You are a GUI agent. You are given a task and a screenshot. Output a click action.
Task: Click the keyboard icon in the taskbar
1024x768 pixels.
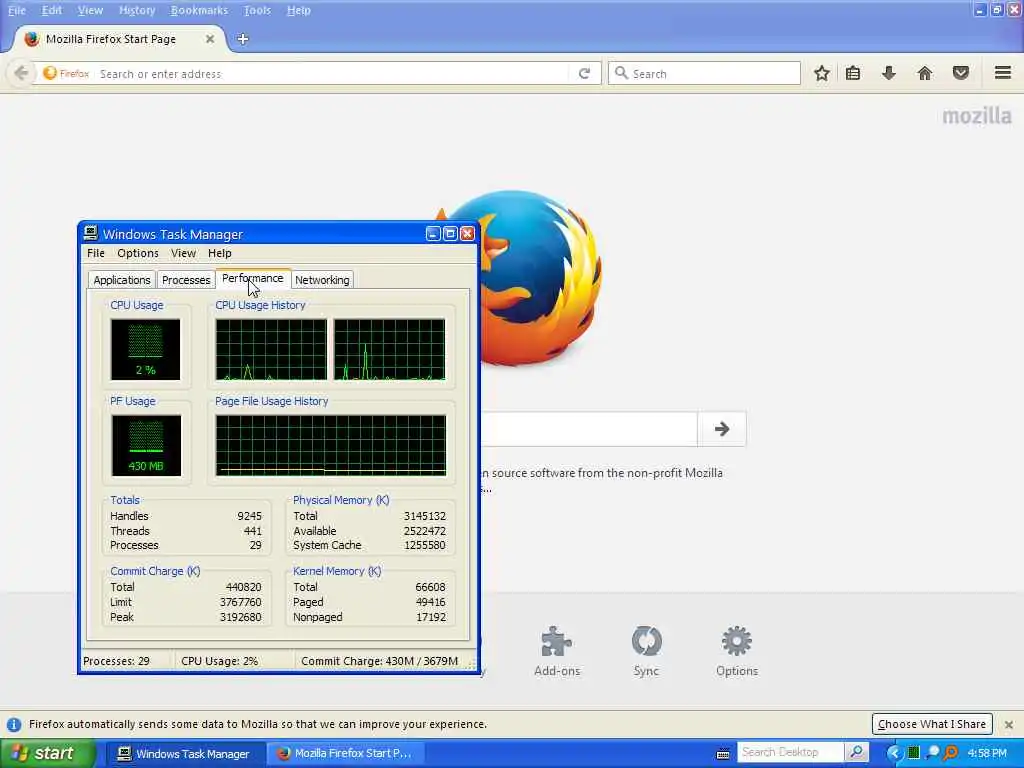coord(722,754)
